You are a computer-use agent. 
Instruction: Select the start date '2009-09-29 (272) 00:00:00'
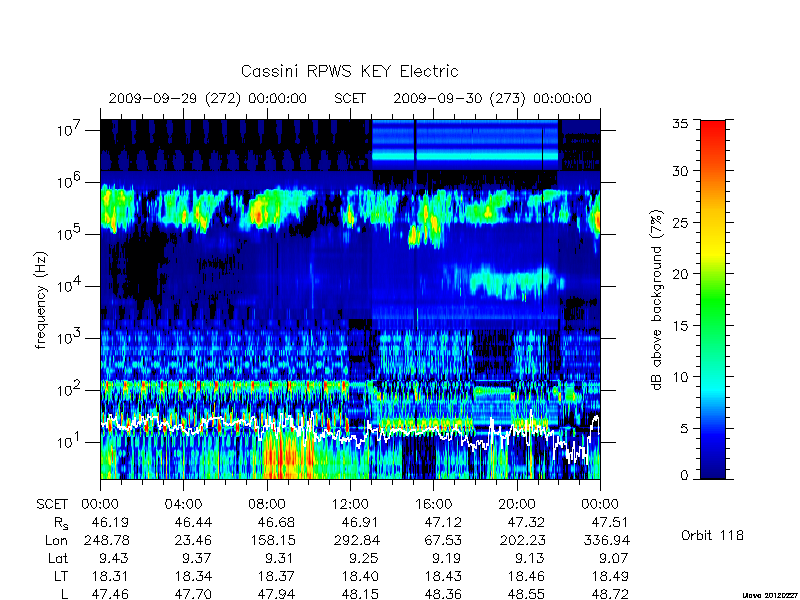[208, 98]
